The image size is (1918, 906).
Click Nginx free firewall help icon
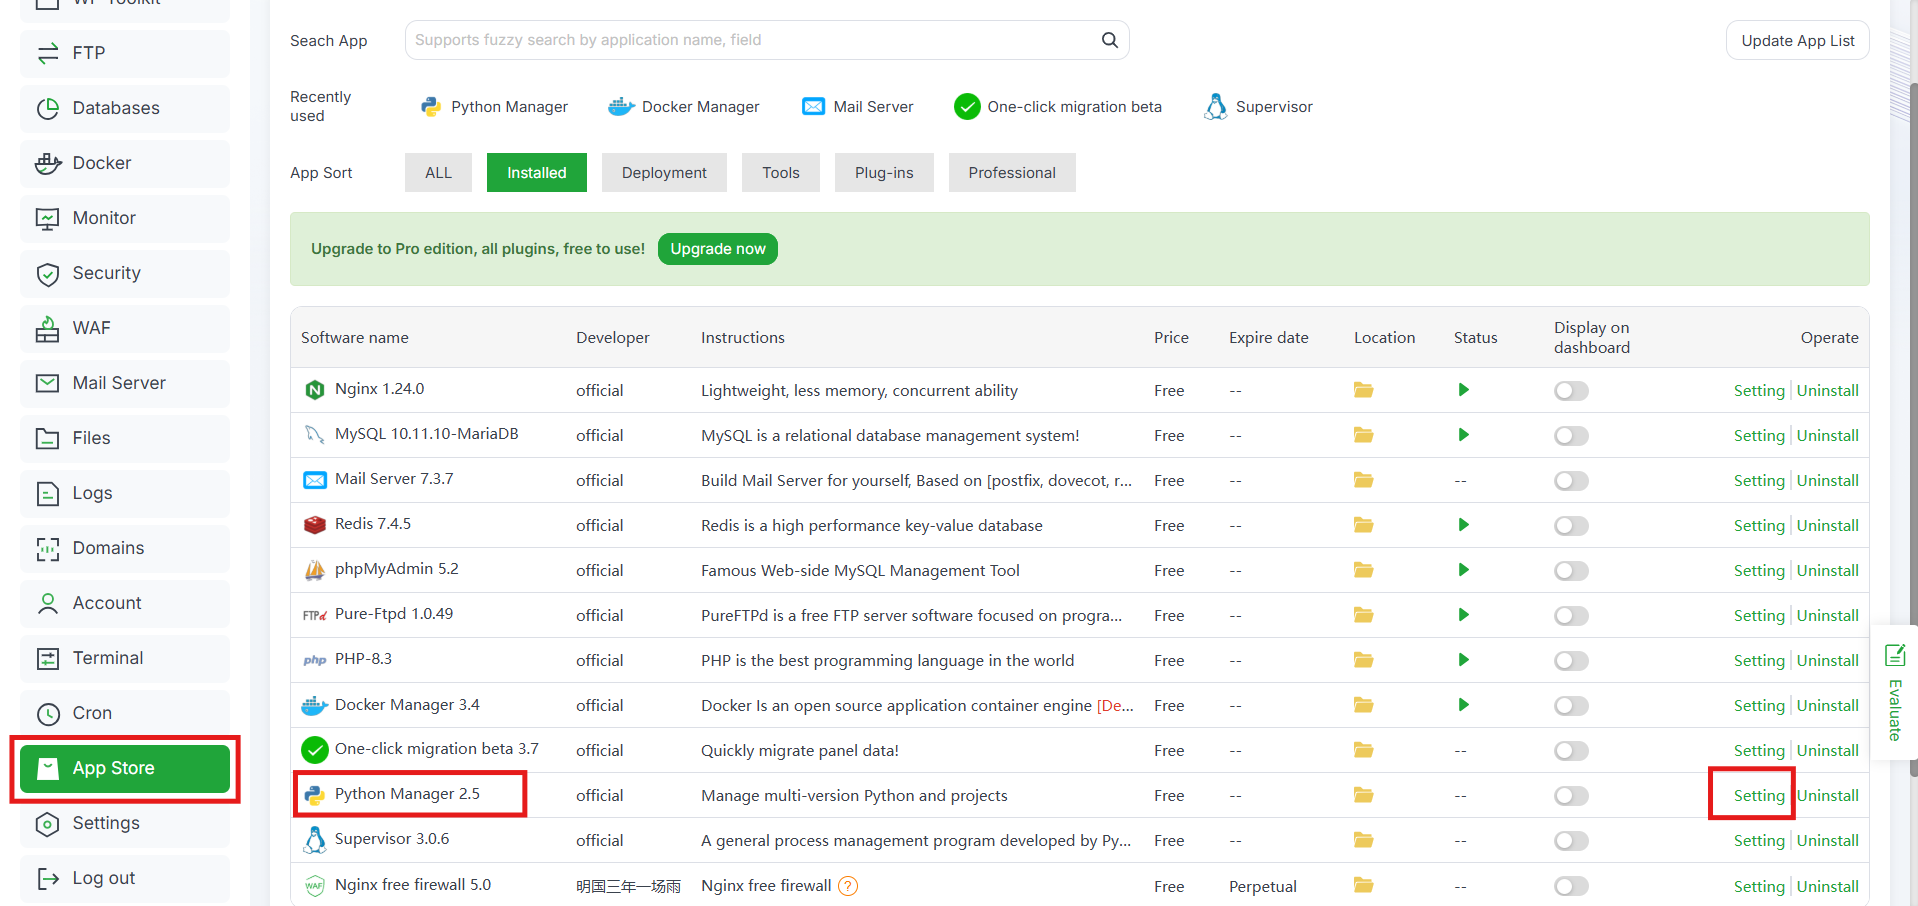[848, 886]
